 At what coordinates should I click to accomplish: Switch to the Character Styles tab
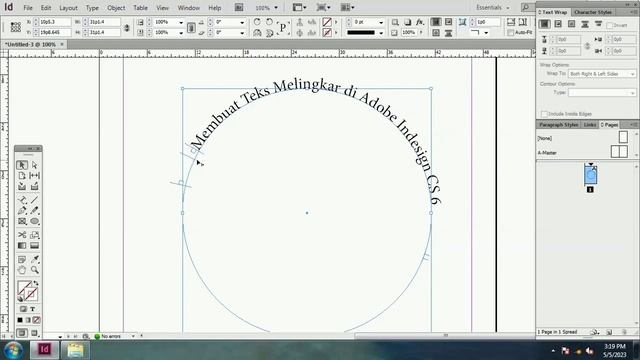tap(593, 12)
